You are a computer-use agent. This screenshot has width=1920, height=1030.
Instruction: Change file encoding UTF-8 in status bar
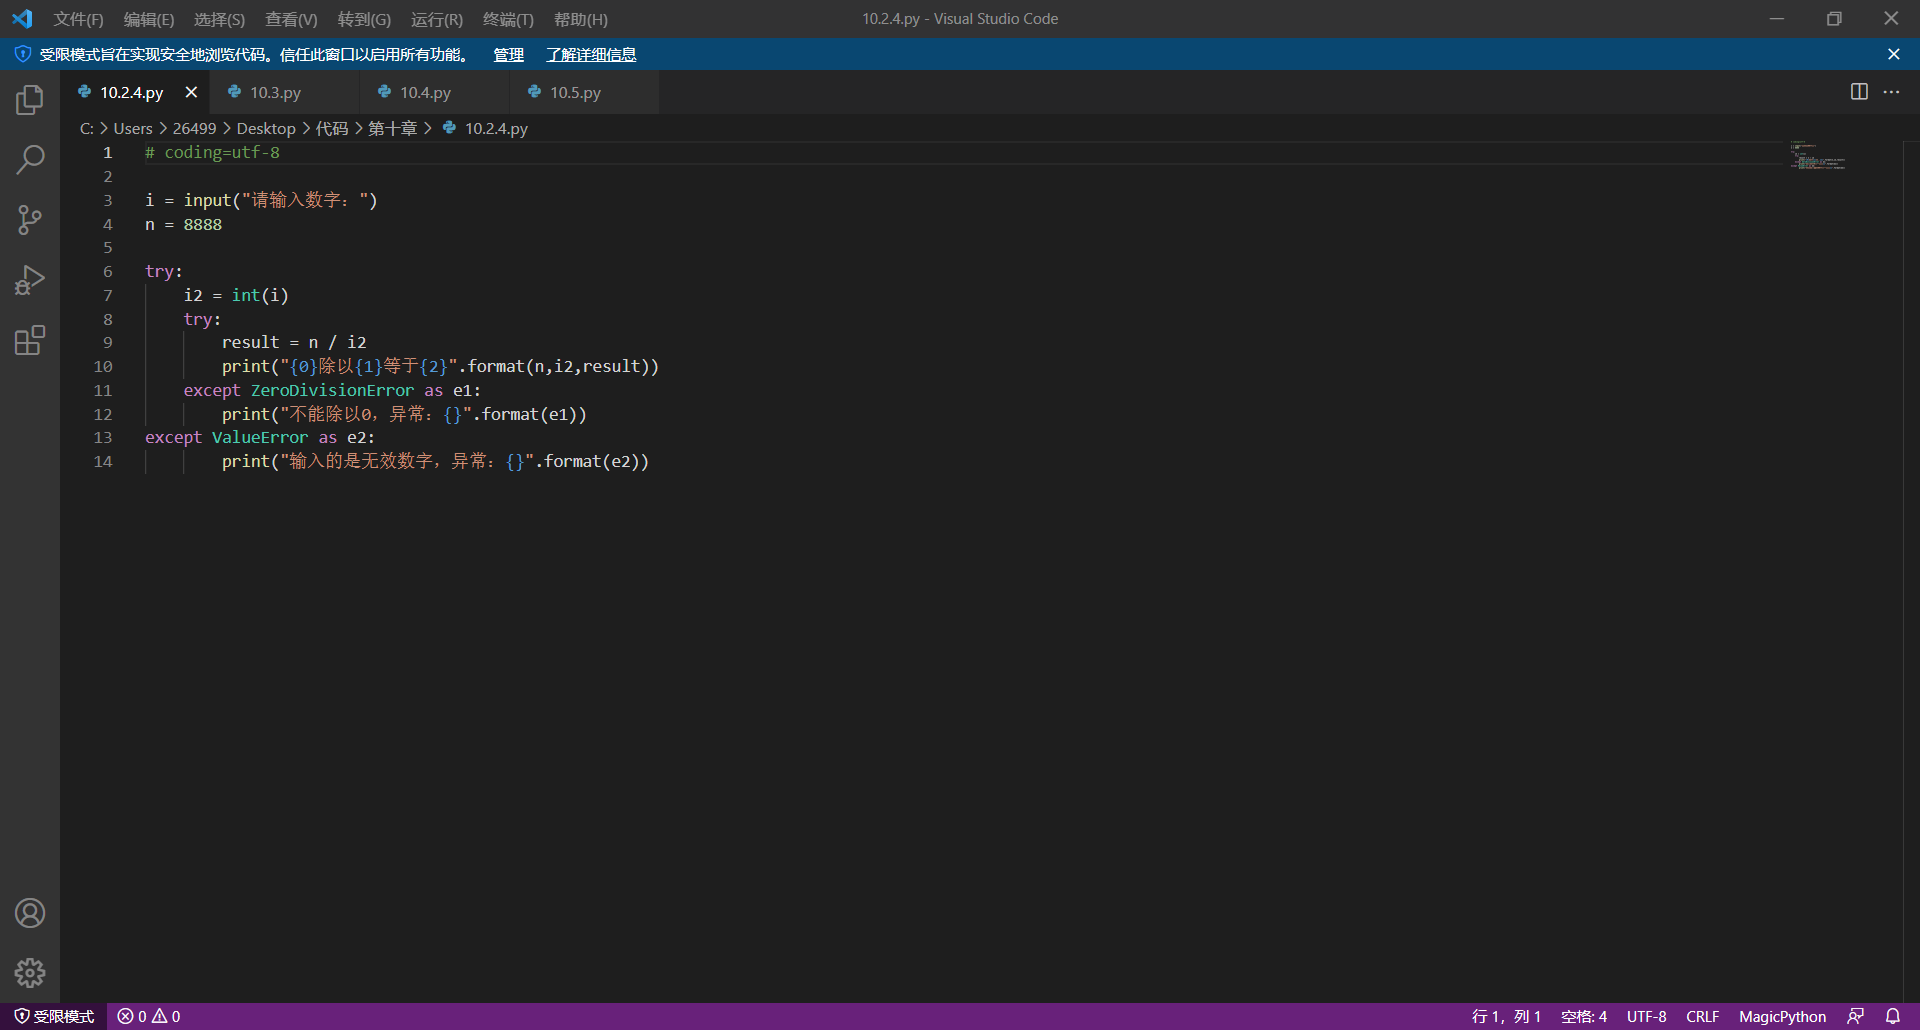coord(1646,1016)
